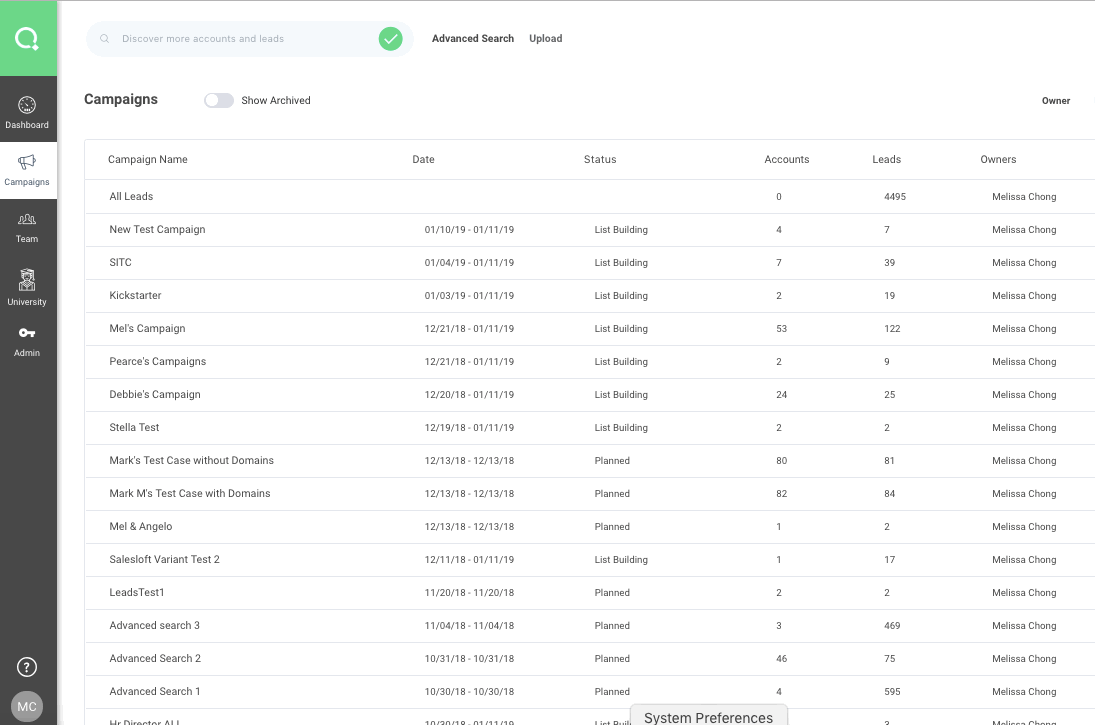The width and height of the screenshot is (1095, 725).
Task: Select the Salesloft Variant Test 2 campaign
Action: 164,559
